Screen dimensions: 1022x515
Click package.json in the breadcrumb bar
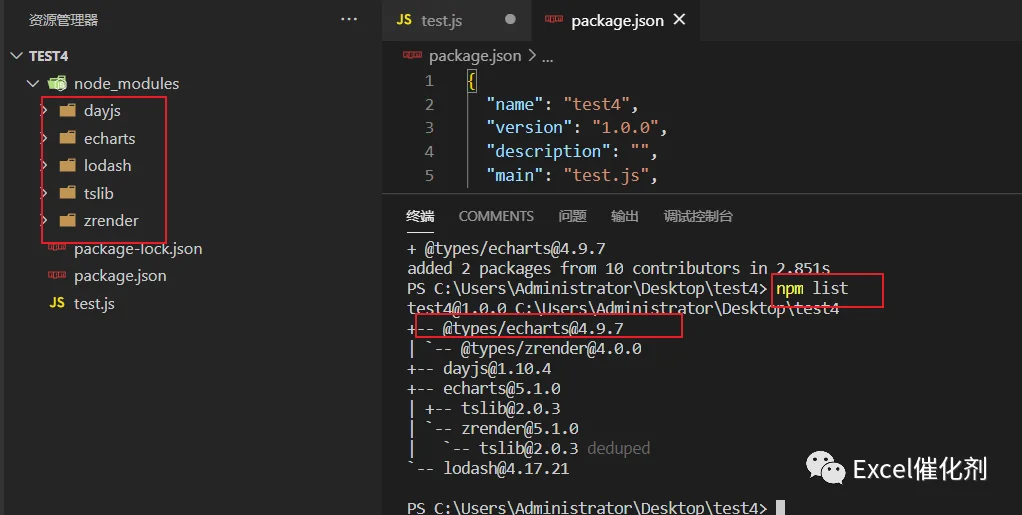click(474, 57)
